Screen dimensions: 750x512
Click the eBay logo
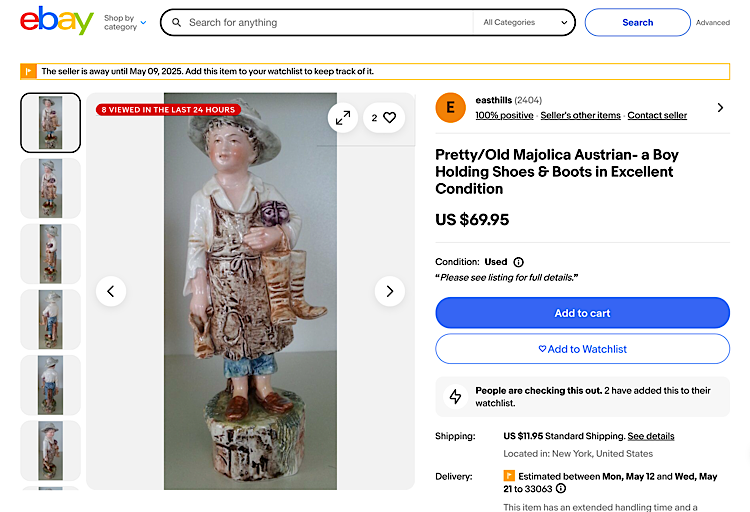pyautogui.click(x=56, y=21)
